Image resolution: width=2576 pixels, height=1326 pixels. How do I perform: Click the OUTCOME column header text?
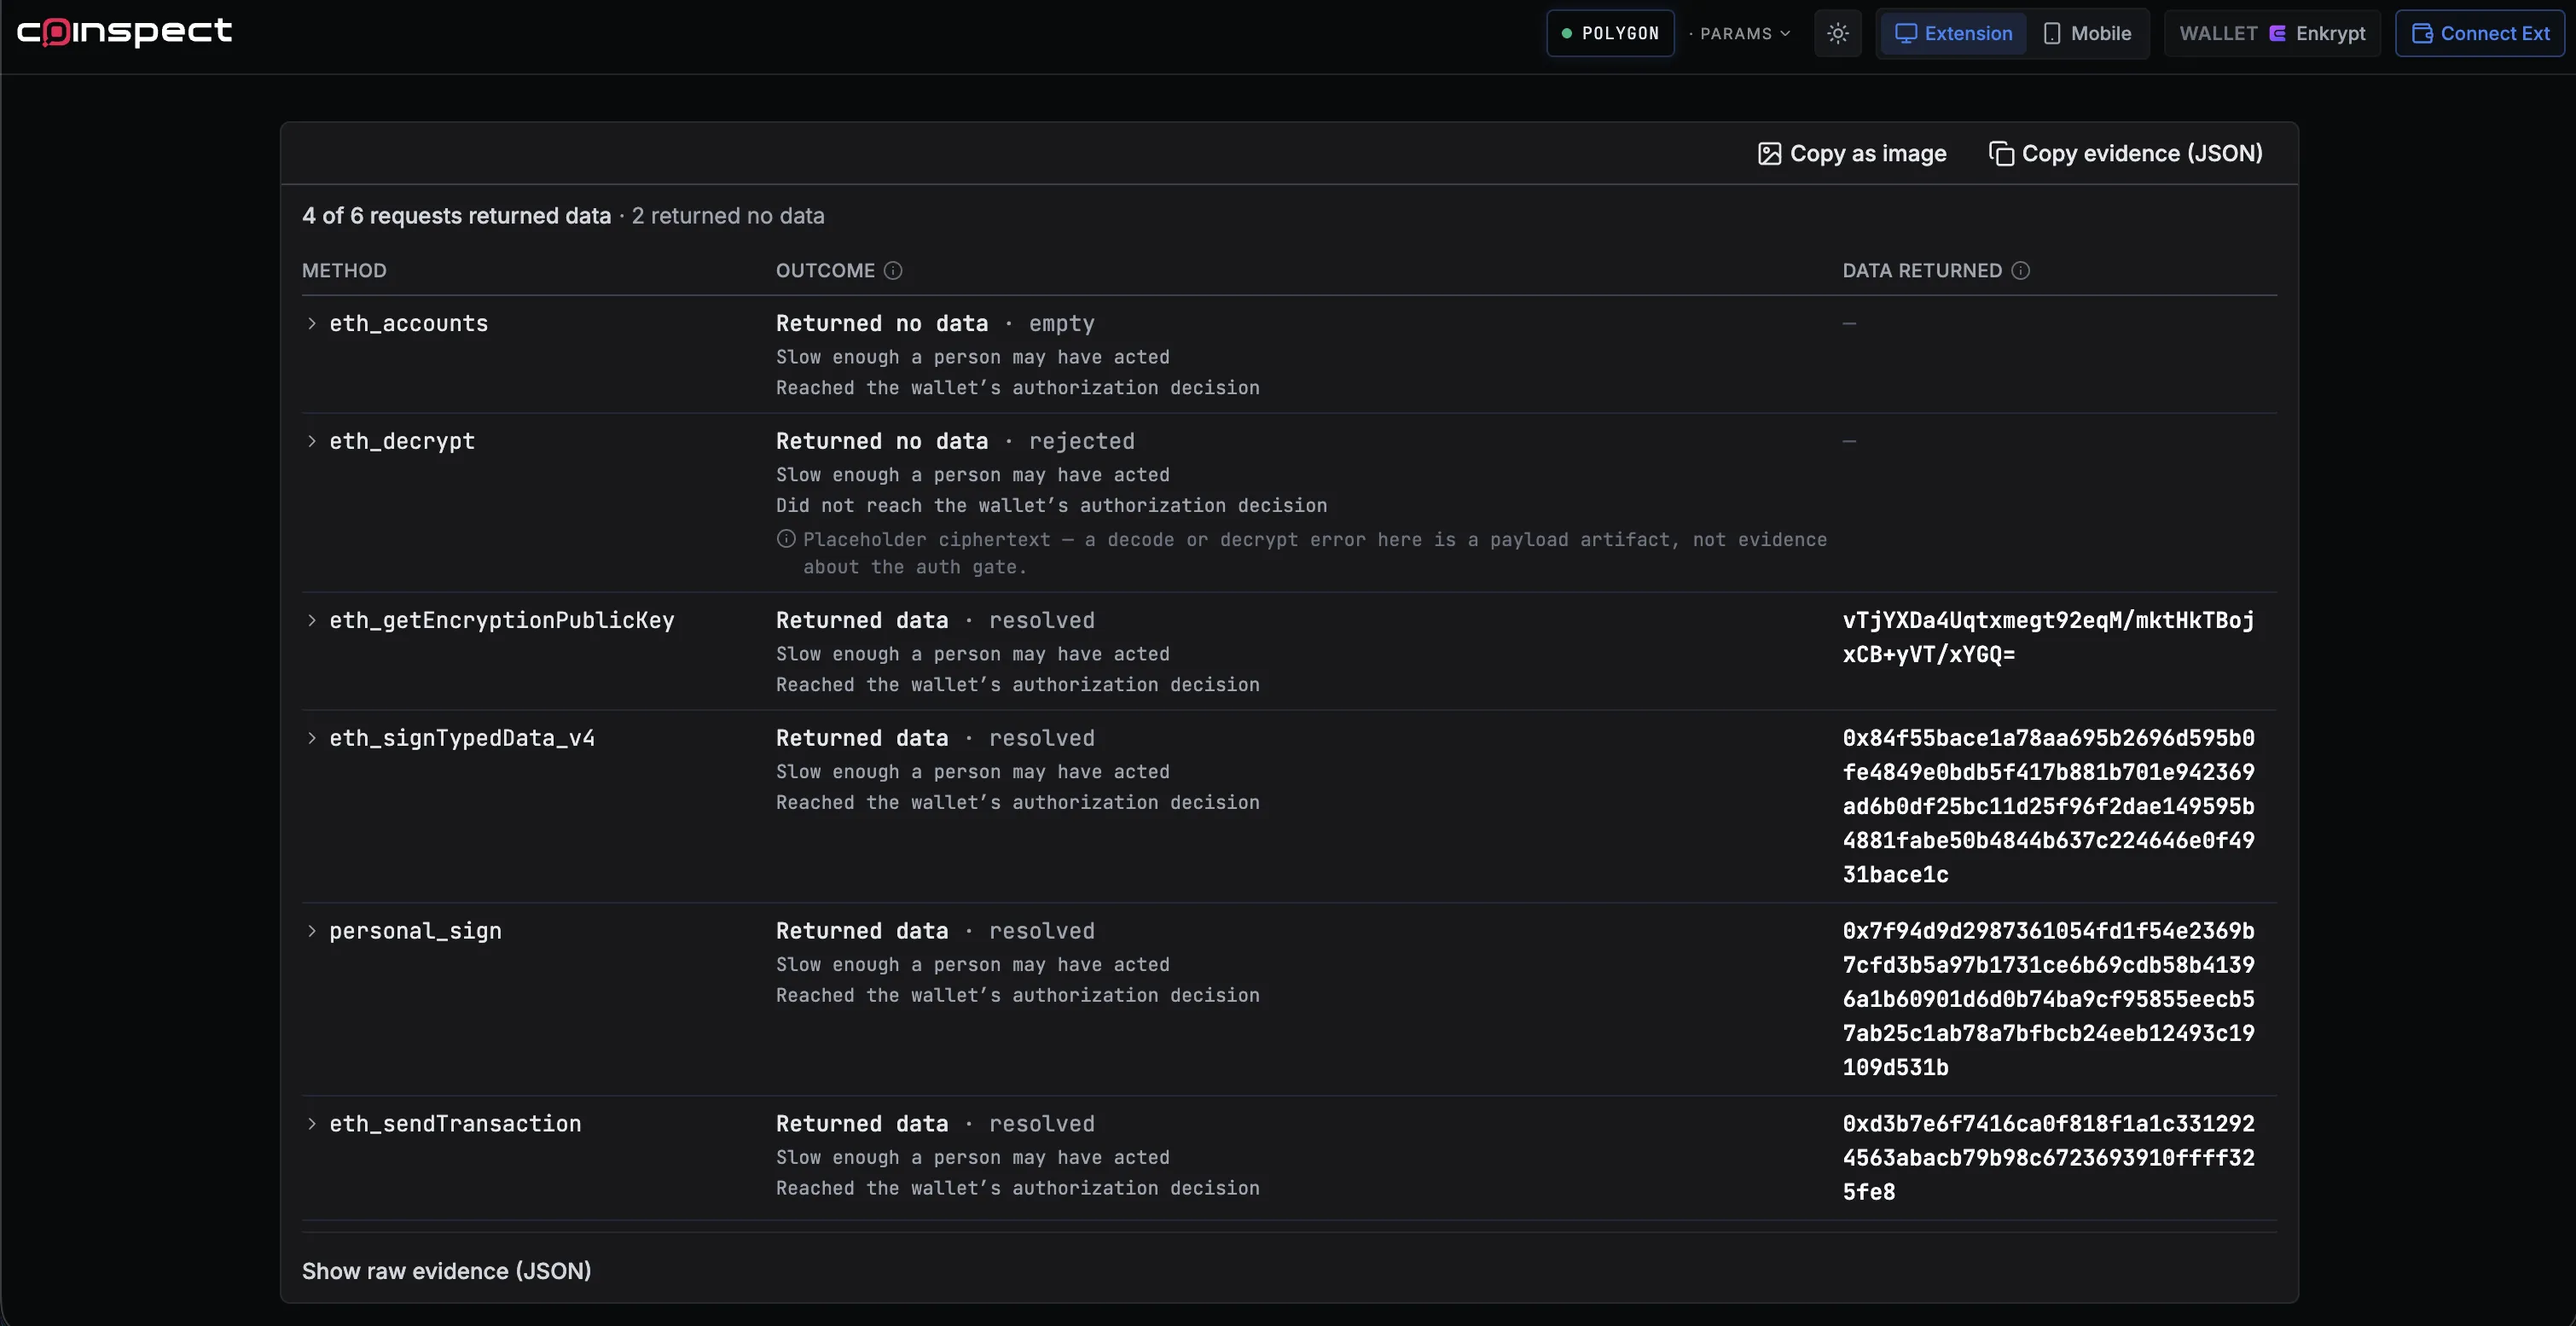(825, 271)
